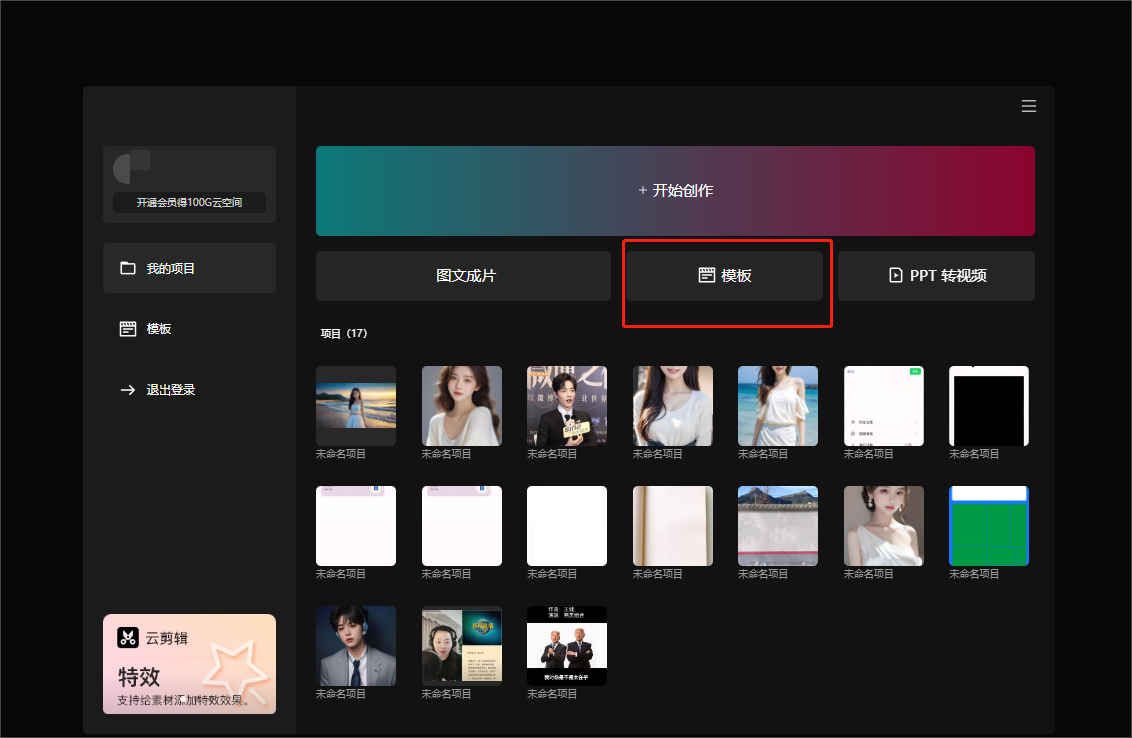Open the 图文成片 feature

point(463,276)
